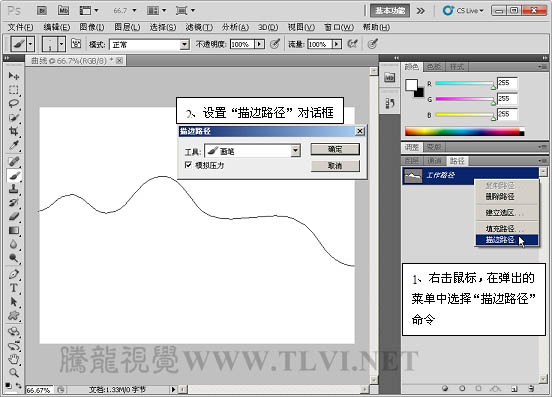Open the arrange documents dropdown
Viewport: 552px width, 397px height.
point(157,11)
